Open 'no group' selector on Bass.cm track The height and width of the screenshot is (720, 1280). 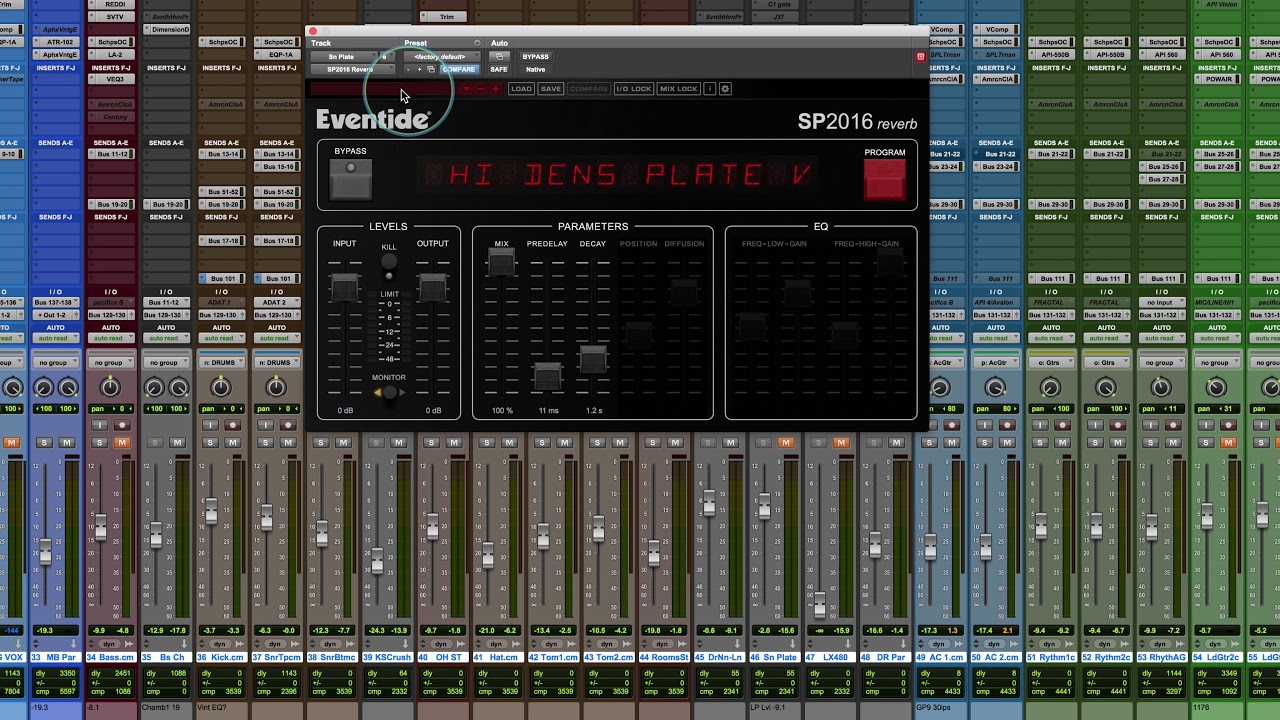[x=110, y=363]
